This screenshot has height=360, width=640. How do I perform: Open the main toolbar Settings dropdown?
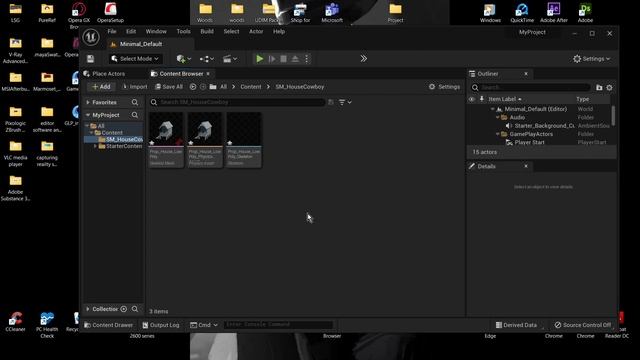(x=591, y=59)
